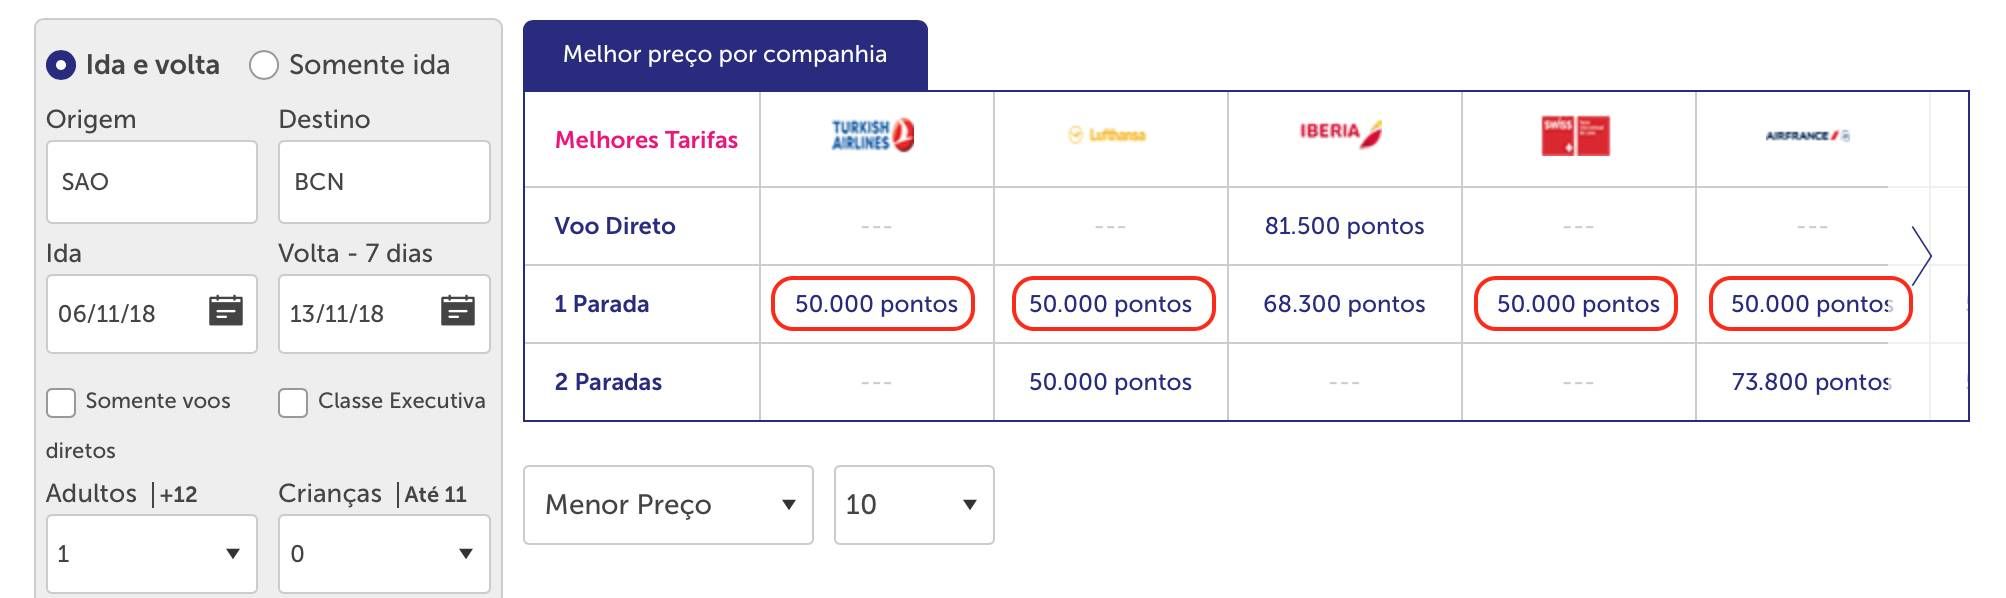Open the Ida date calendar icon

[226, 311]
